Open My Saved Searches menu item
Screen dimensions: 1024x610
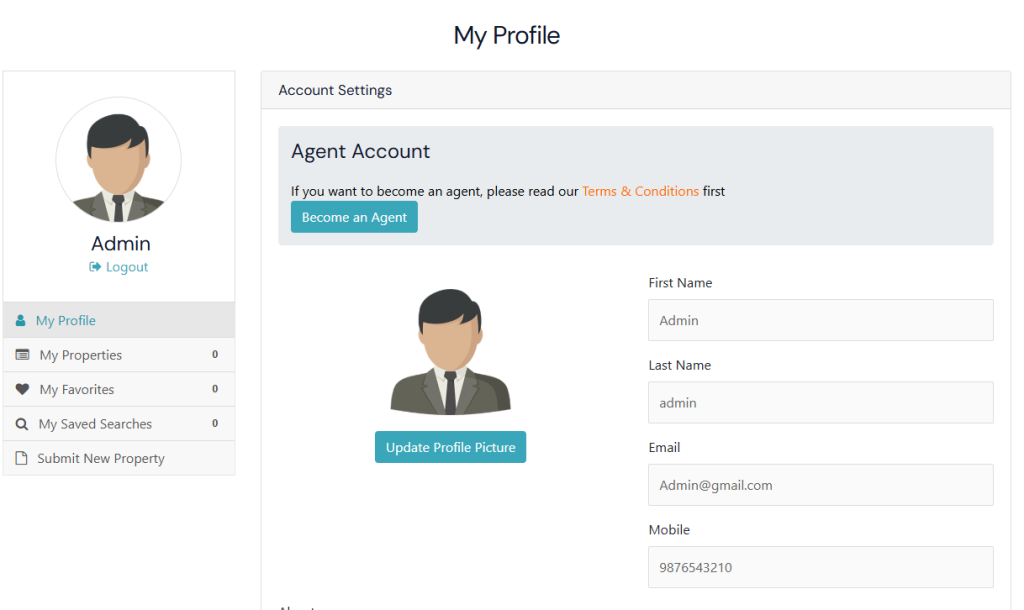(95, 424)
